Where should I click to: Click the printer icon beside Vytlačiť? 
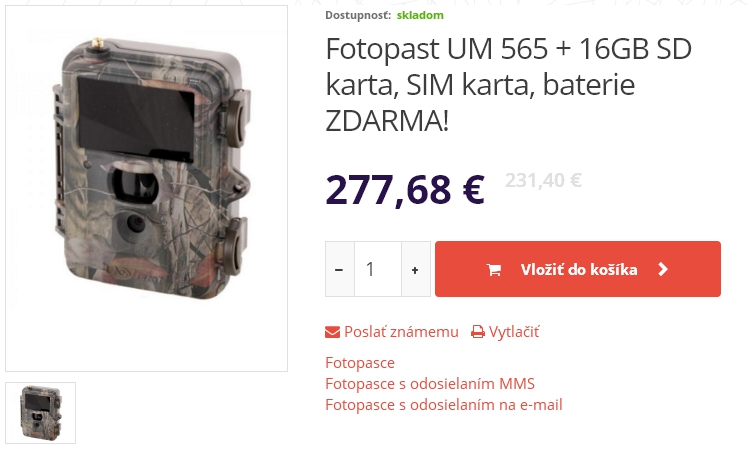[478, 332]
